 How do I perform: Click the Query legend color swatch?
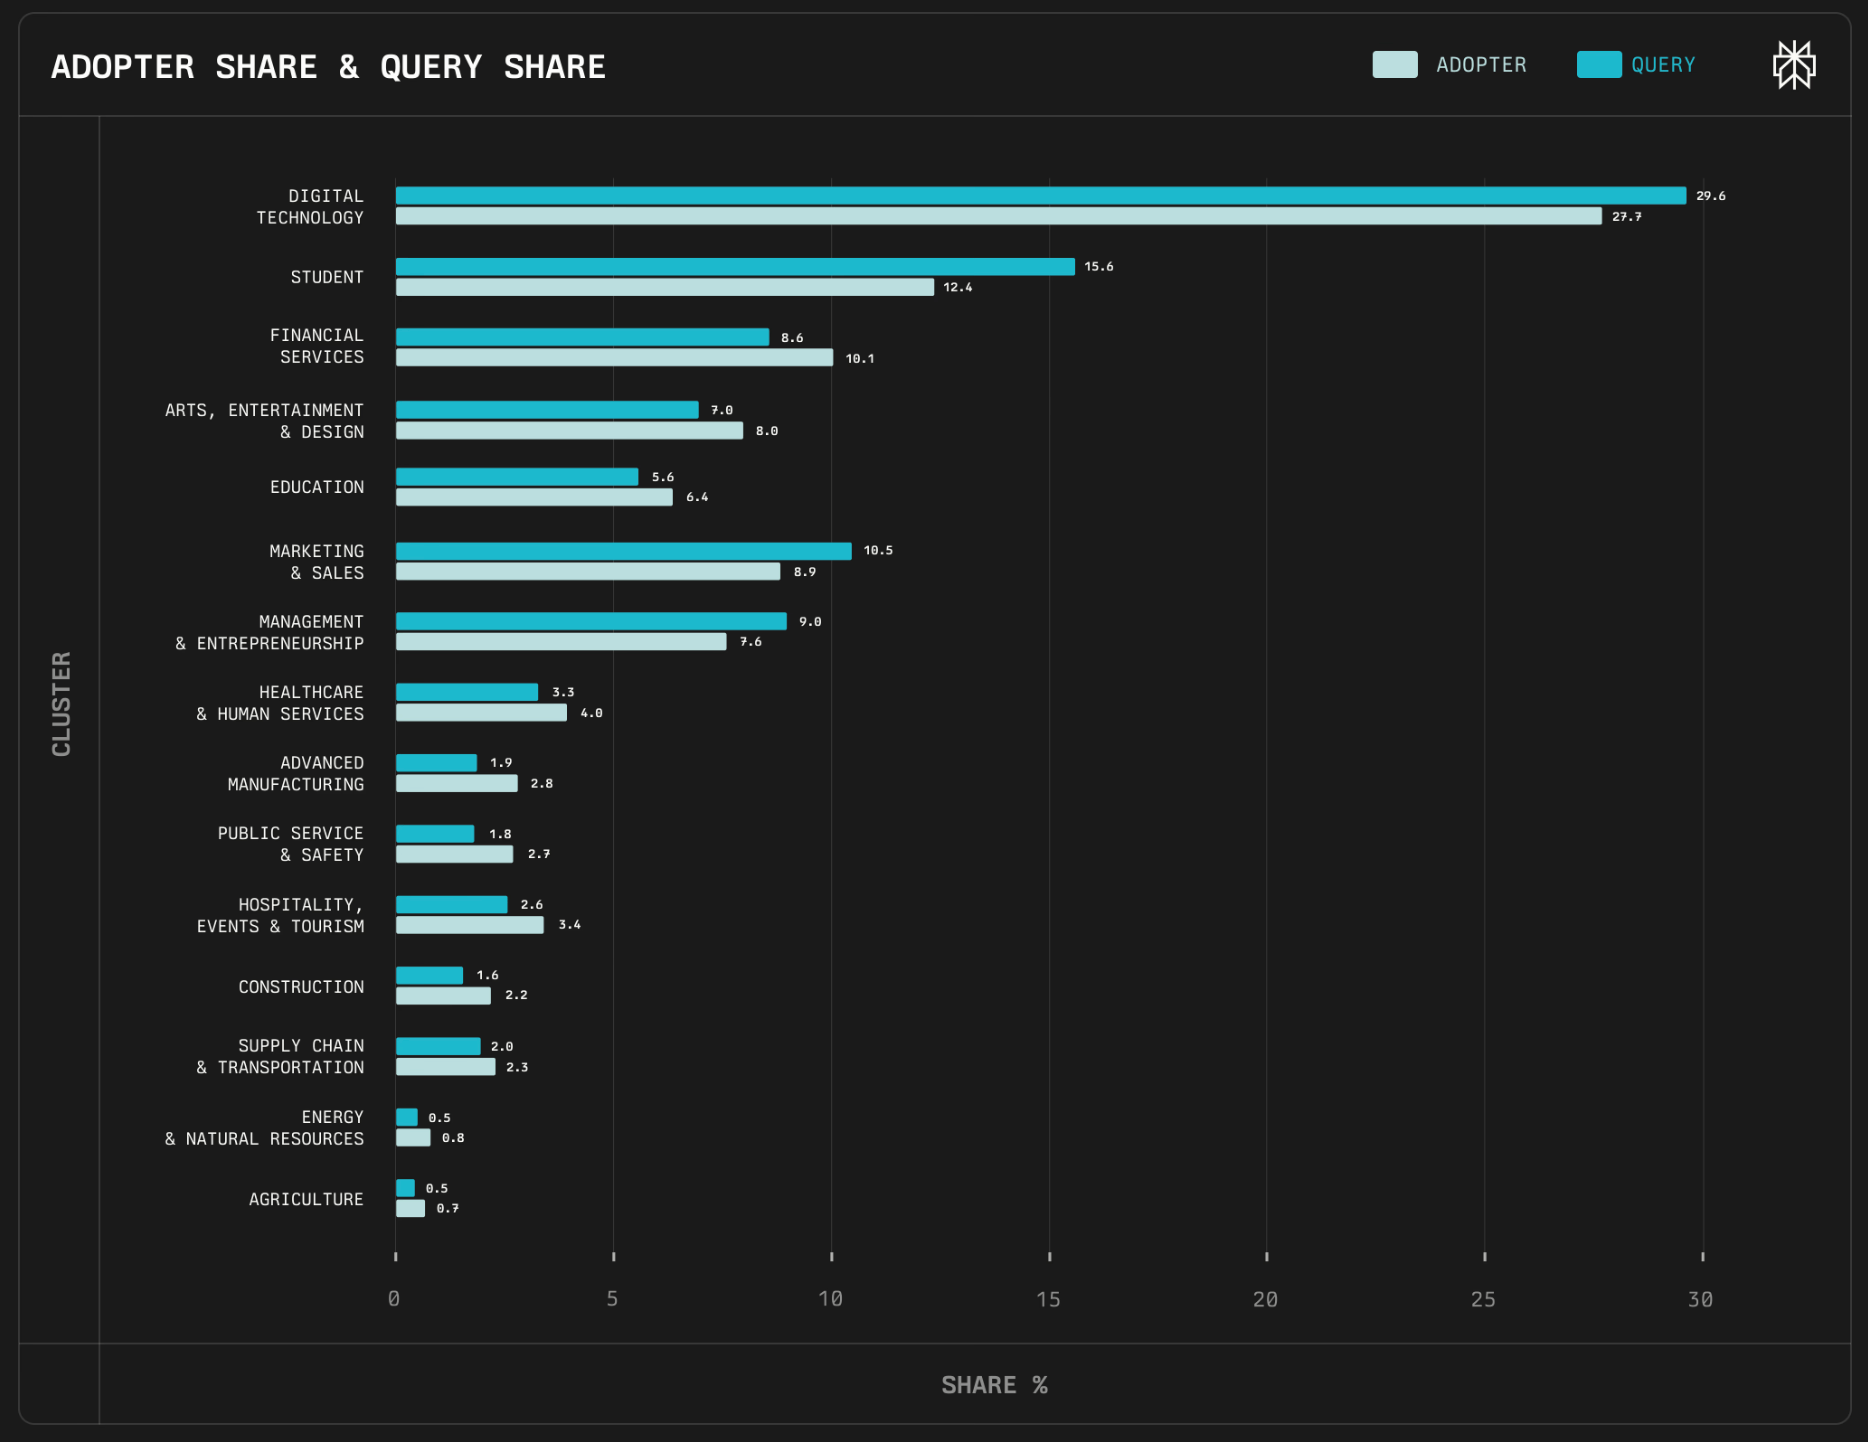(x=1598, y=65)
